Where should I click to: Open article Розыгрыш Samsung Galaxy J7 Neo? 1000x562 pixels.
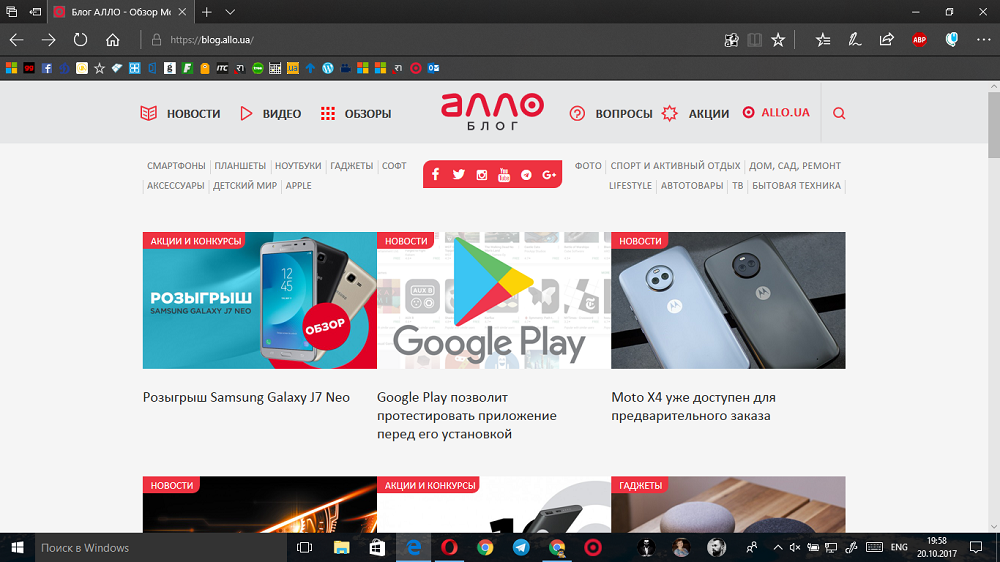[246, 397]
